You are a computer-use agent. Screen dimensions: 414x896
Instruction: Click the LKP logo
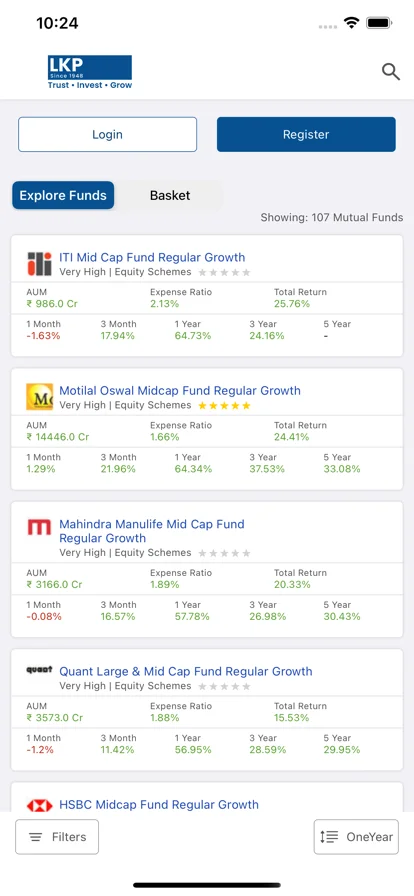pyautogui.click(x=90, y=72)
